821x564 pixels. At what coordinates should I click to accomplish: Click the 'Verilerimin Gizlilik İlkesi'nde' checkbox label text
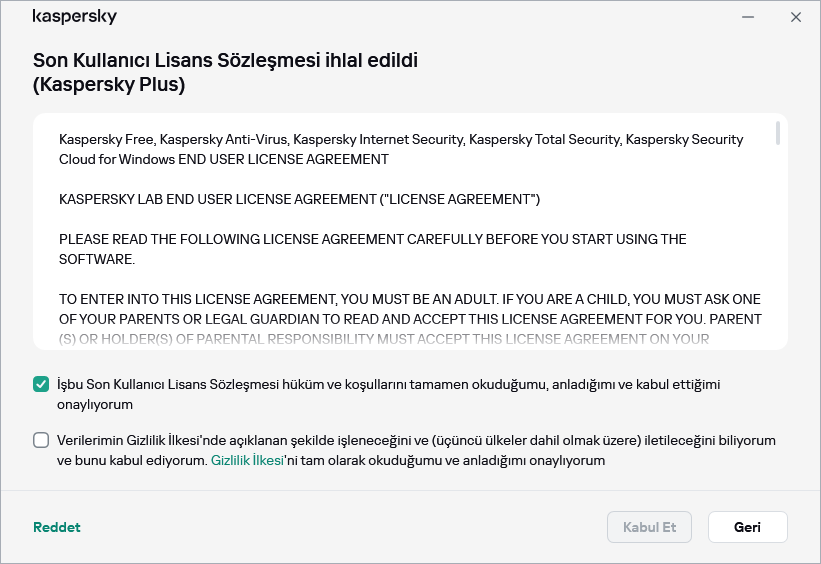[x=400, y=440]
